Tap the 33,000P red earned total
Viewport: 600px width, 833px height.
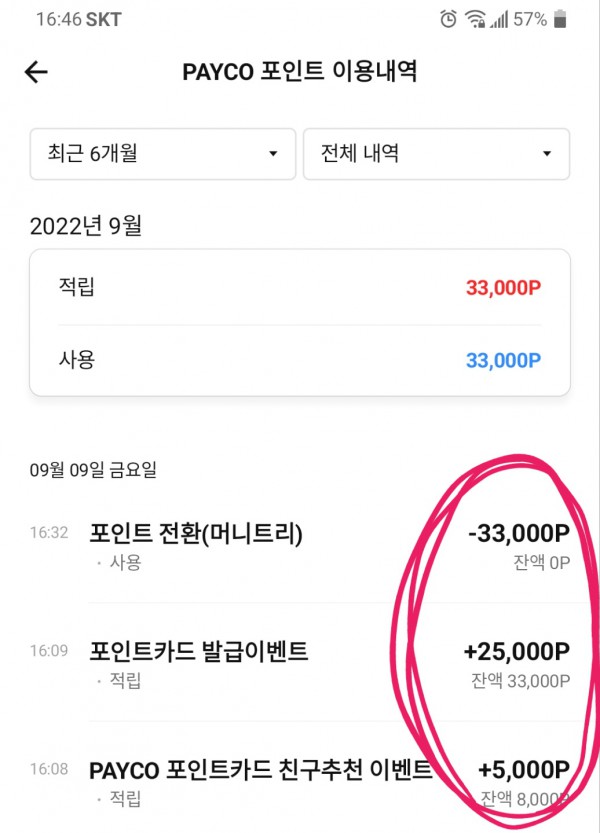pos(503,288)
